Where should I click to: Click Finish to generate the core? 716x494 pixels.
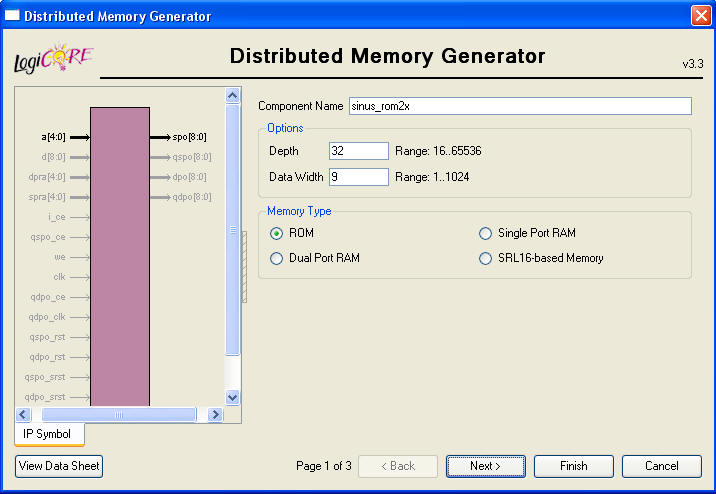(x=574, y=466)
